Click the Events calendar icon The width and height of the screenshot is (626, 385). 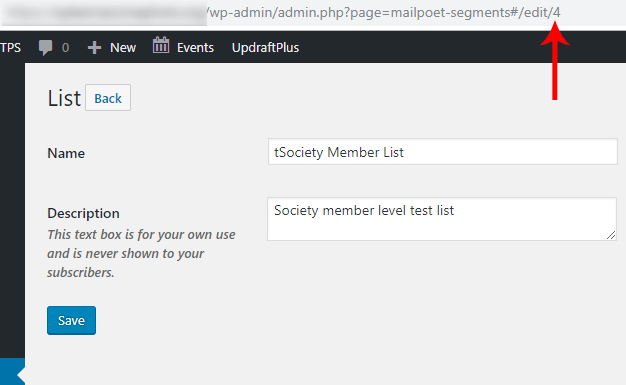(x=161, y=45)
